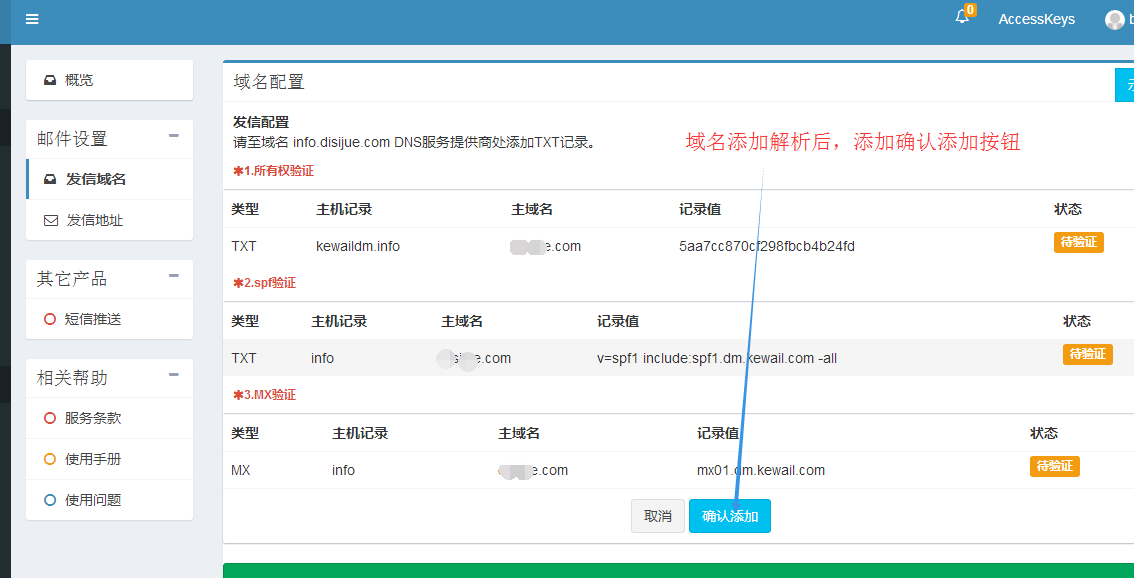Select the kewaildm.info host record
The image size is (1134, 578).
point(358,247)
